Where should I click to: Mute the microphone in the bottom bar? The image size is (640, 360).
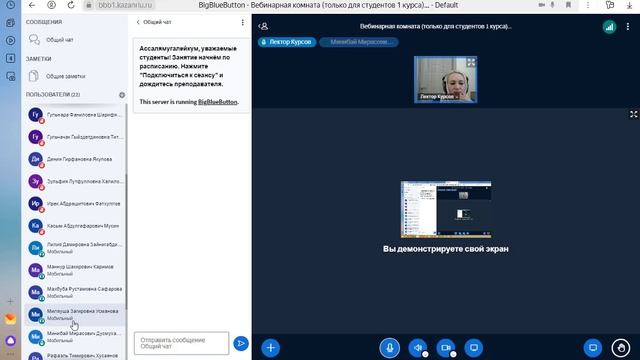(x=389, y=348)
